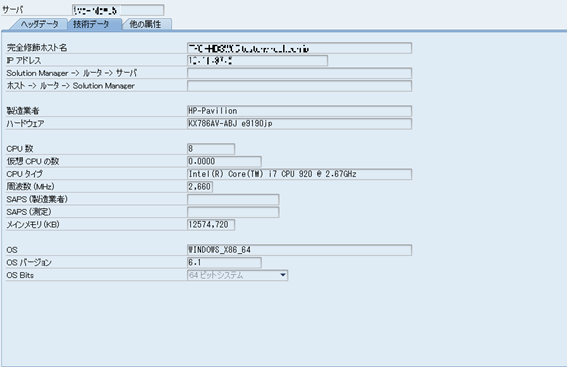Click the 64 ビットシステム combo box

[x=238, y=275]
